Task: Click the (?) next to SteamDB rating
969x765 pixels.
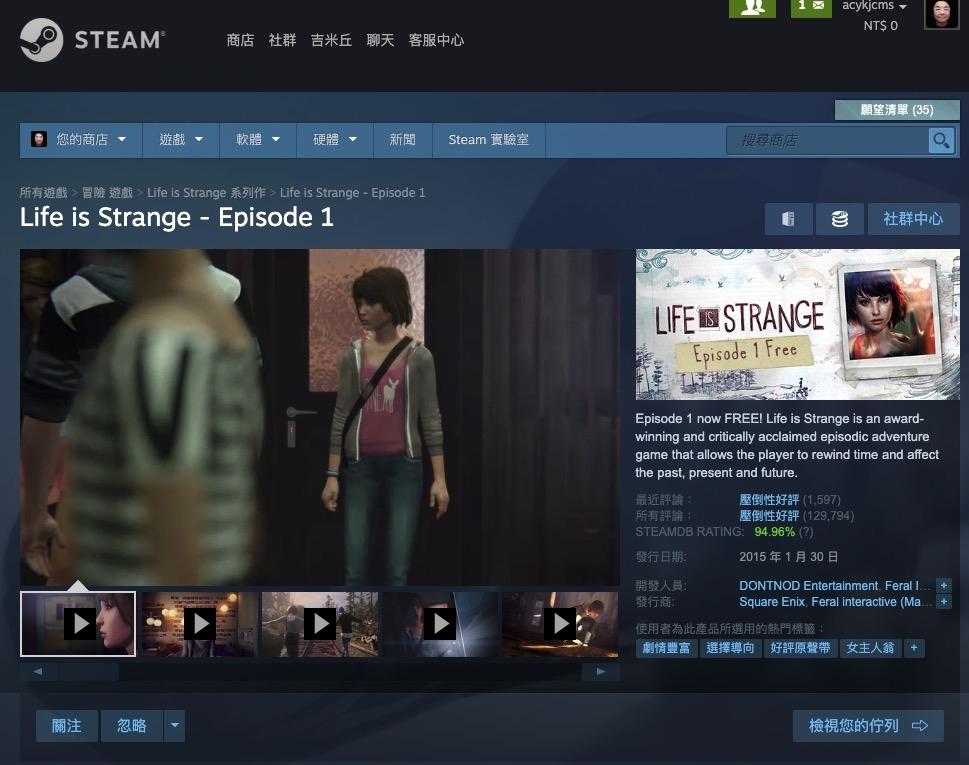Action: click(806, 531)
